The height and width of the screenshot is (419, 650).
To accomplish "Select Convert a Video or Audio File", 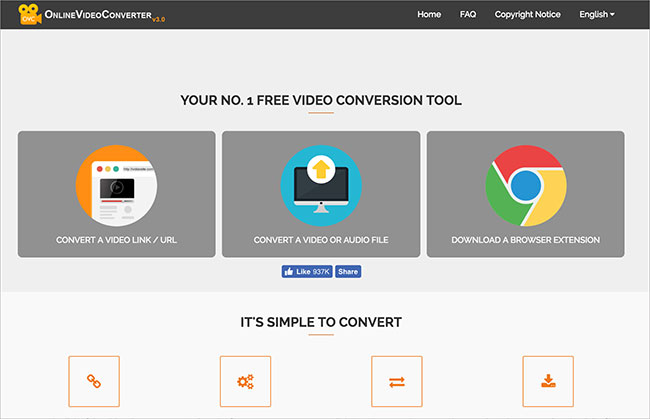I will point(321,194).
